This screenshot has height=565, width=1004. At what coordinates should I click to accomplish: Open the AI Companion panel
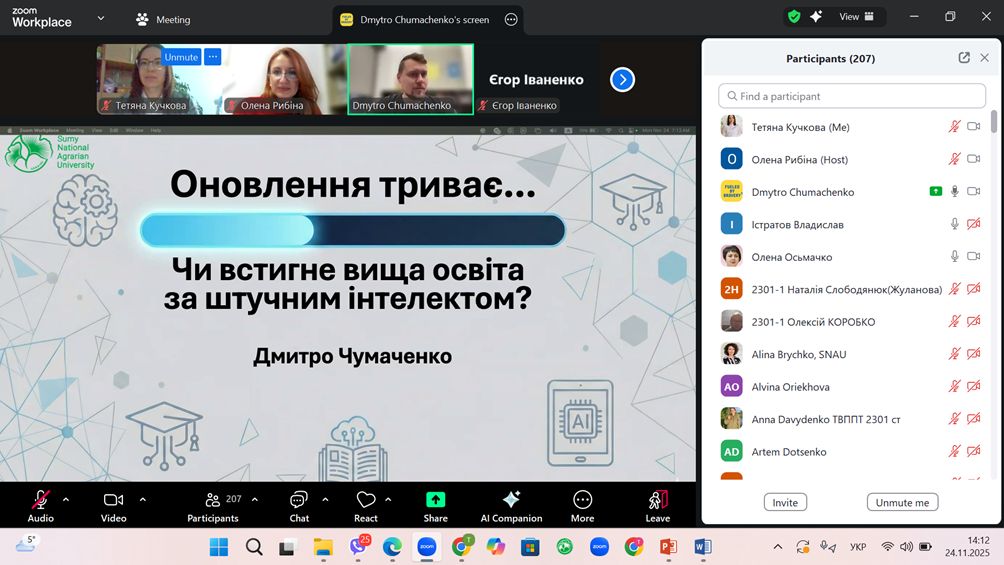tap(511, 500)
